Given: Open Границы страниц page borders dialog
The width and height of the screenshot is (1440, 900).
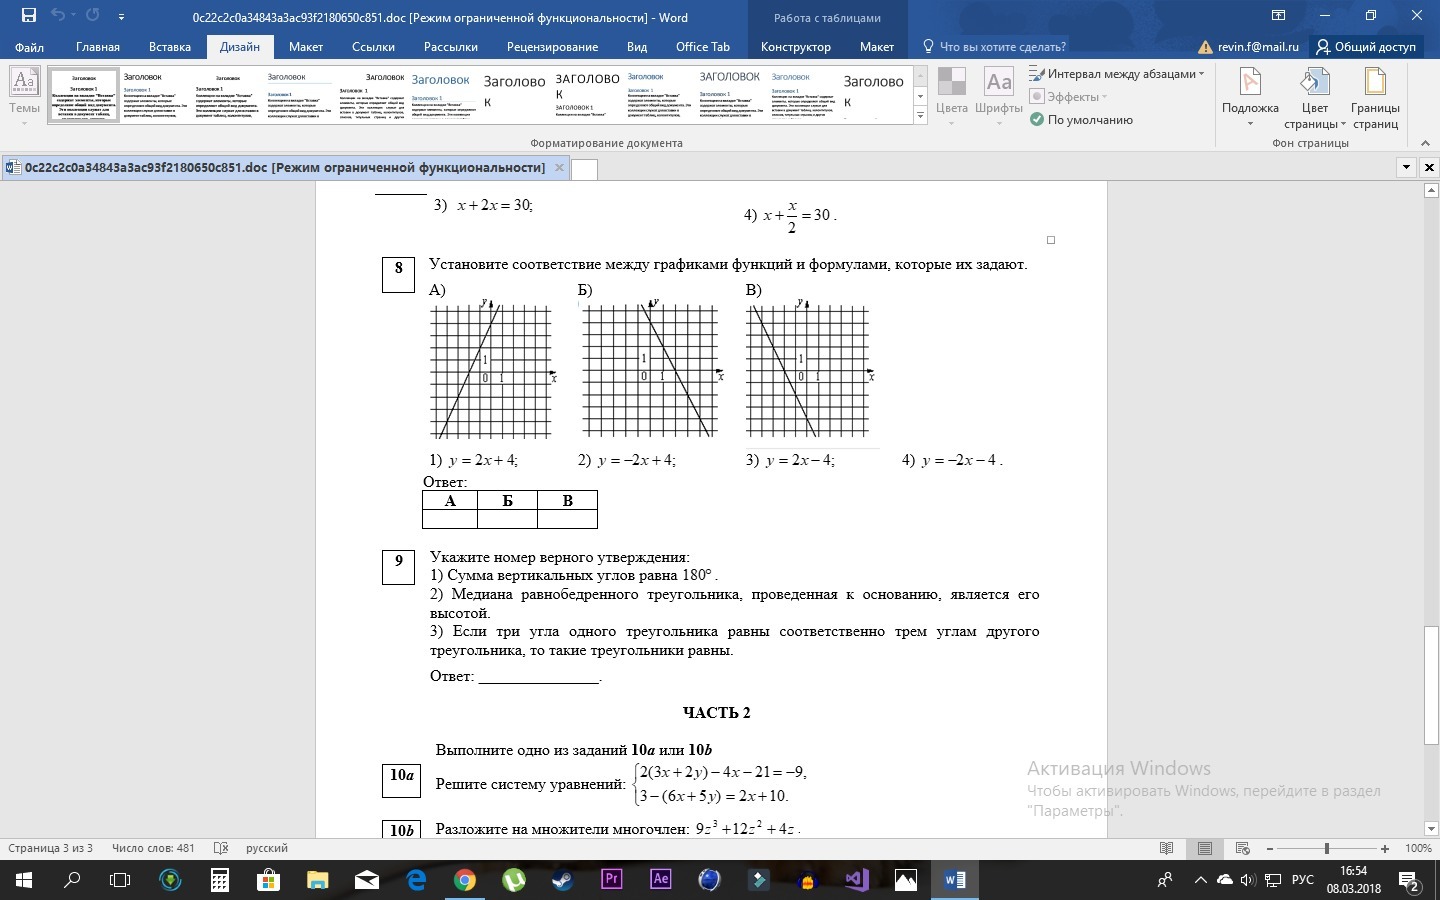Looking at the screenshot, I should (1375, 98).
